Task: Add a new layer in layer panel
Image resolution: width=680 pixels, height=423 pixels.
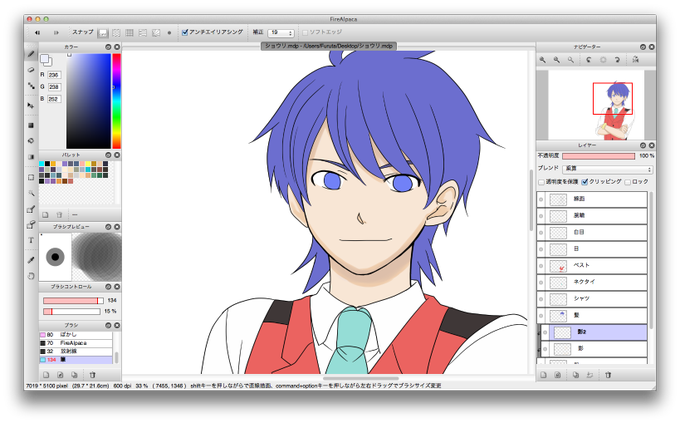Action: pos(544,375)
